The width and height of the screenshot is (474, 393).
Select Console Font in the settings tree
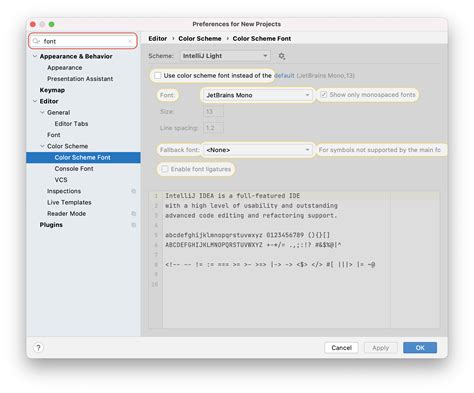point(74,169)
